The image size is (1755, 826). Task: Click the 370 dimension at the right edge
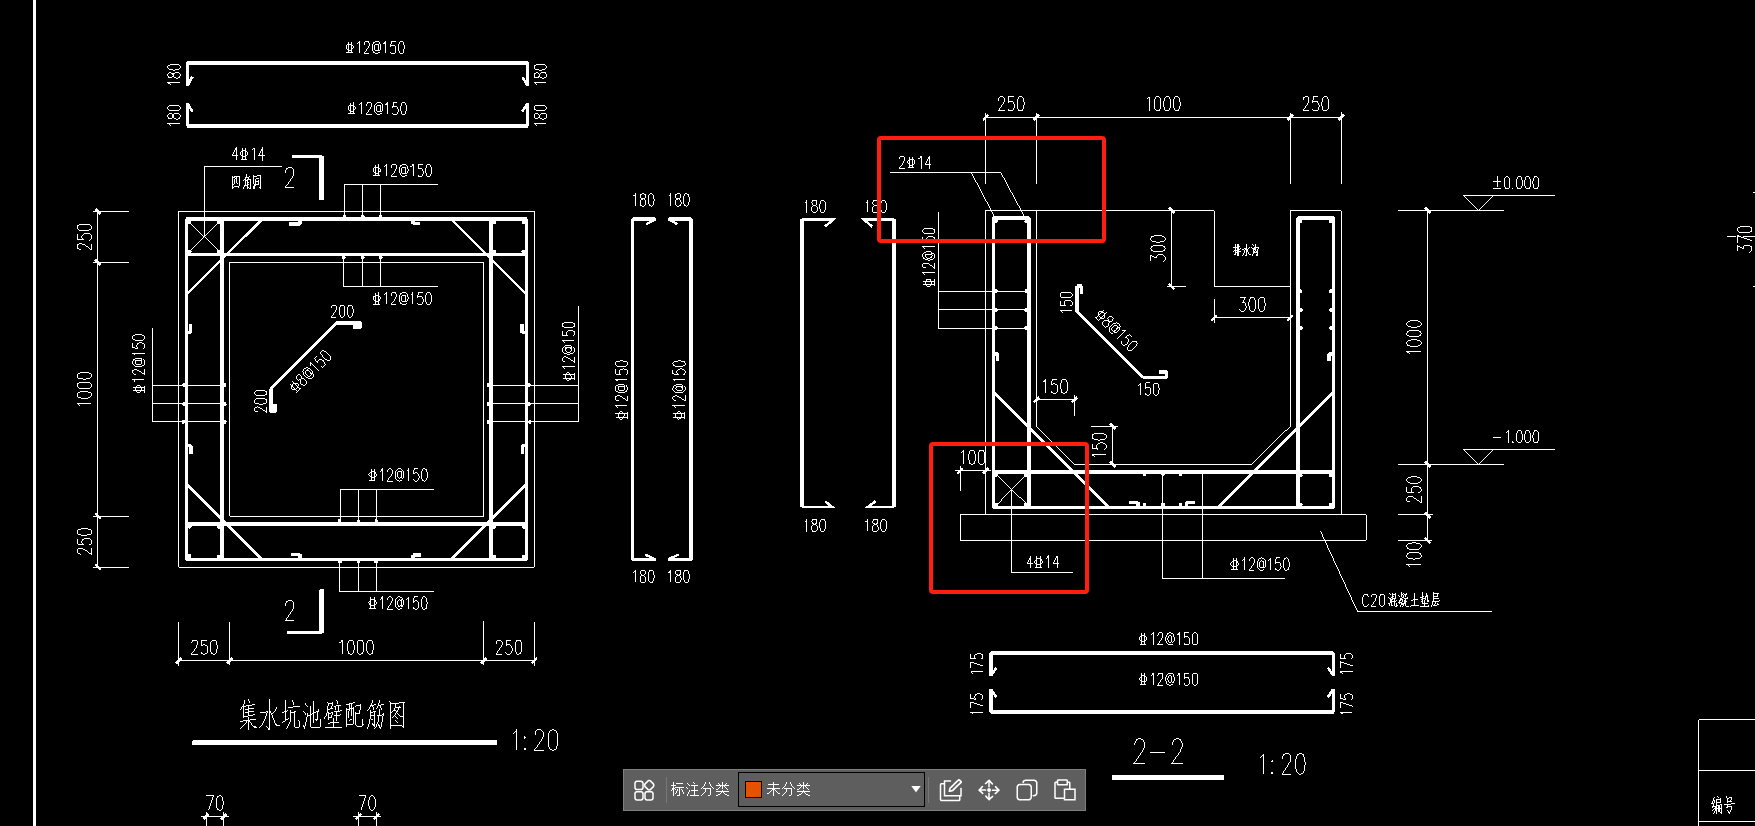[1744, 238]
